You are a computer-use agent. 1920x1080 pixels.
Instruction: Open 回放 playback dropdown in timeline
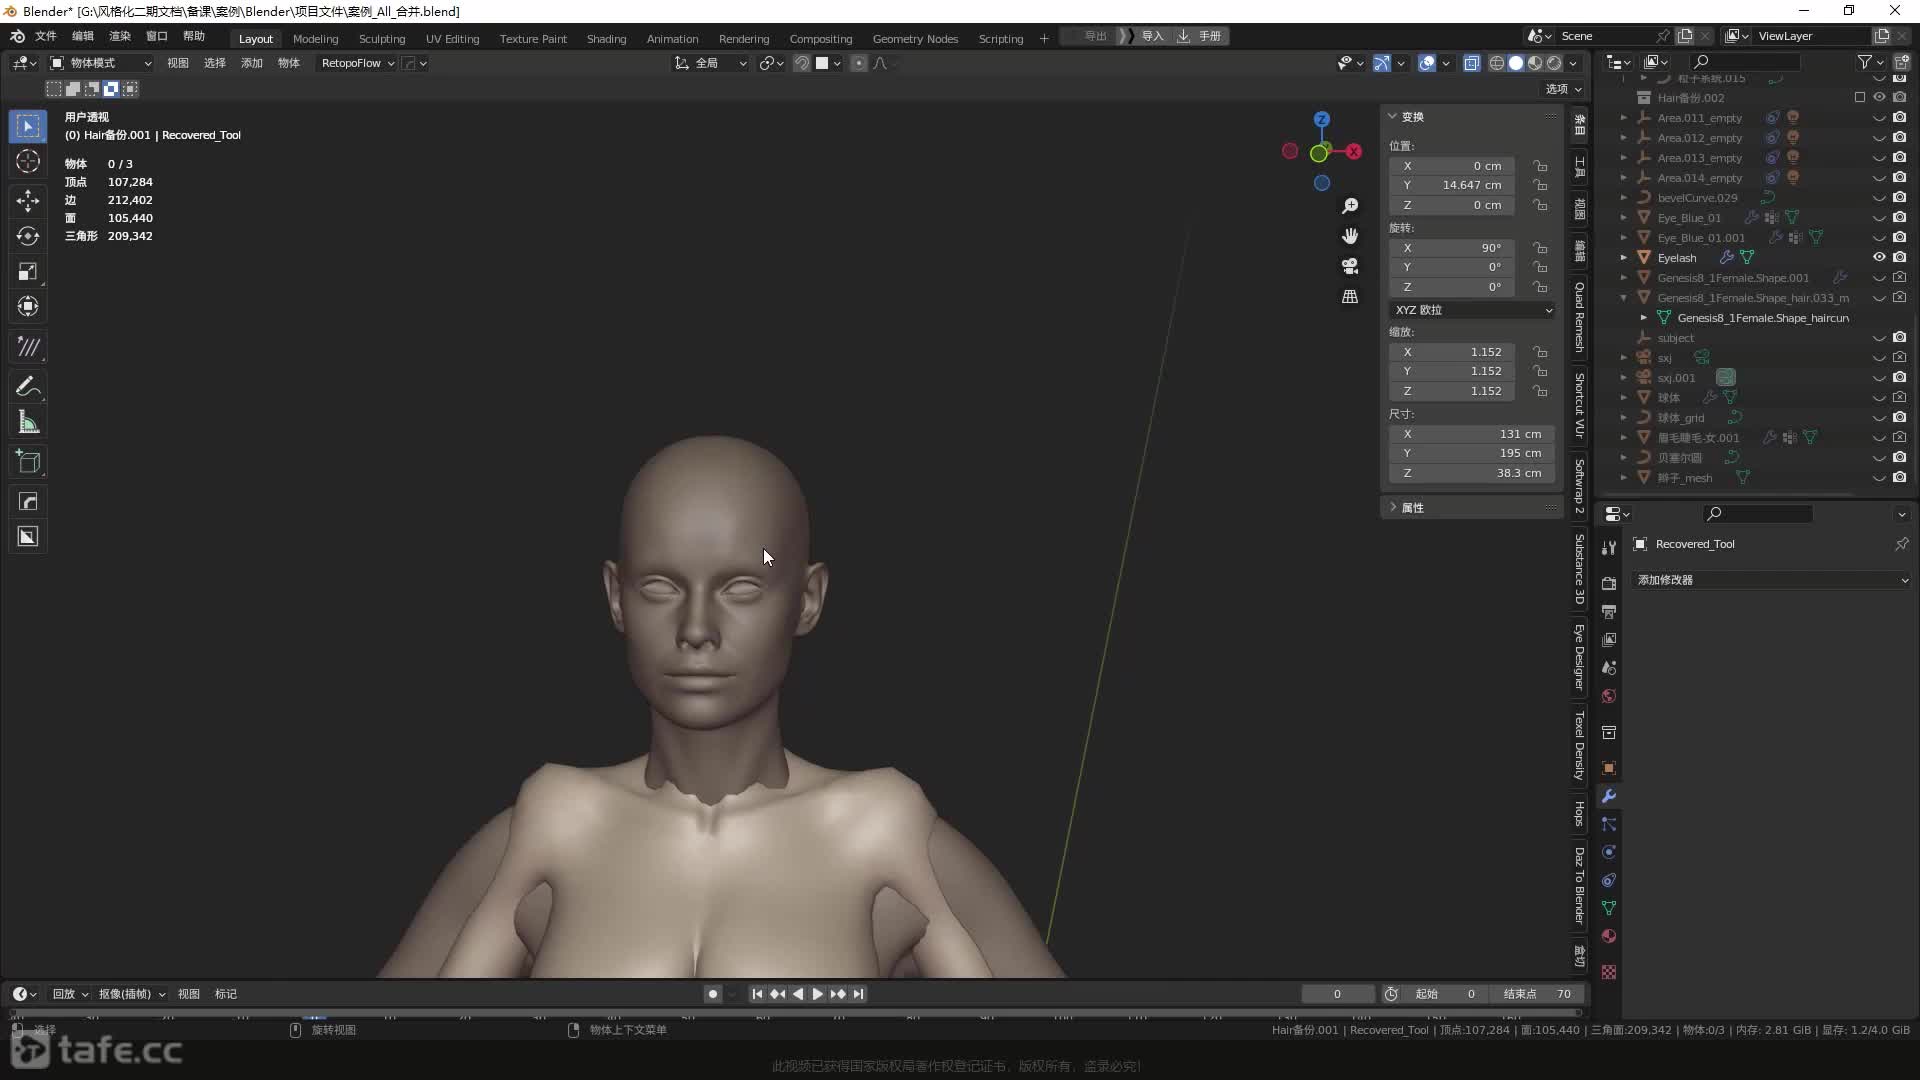pyautogui.click(x=70, y=994)
